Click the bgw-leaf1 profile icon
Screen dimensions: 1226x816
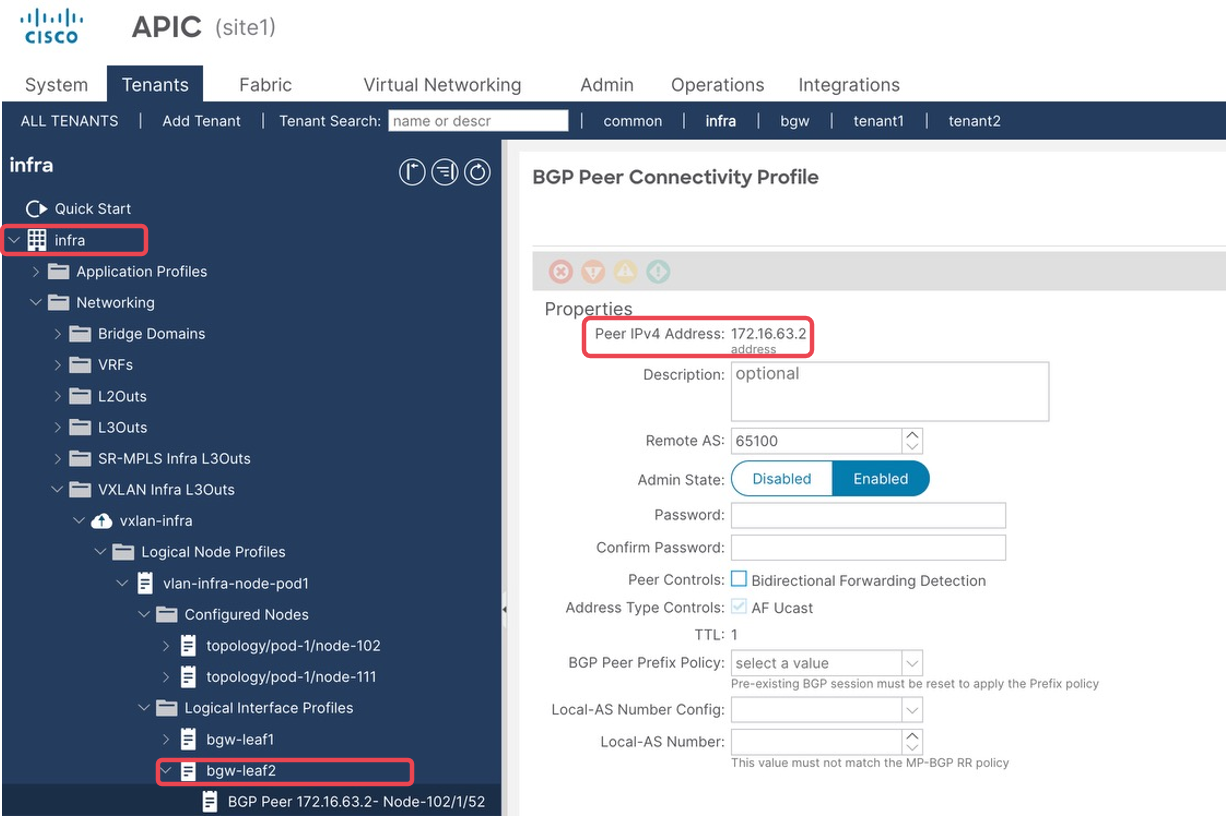(x=188, y=739)
